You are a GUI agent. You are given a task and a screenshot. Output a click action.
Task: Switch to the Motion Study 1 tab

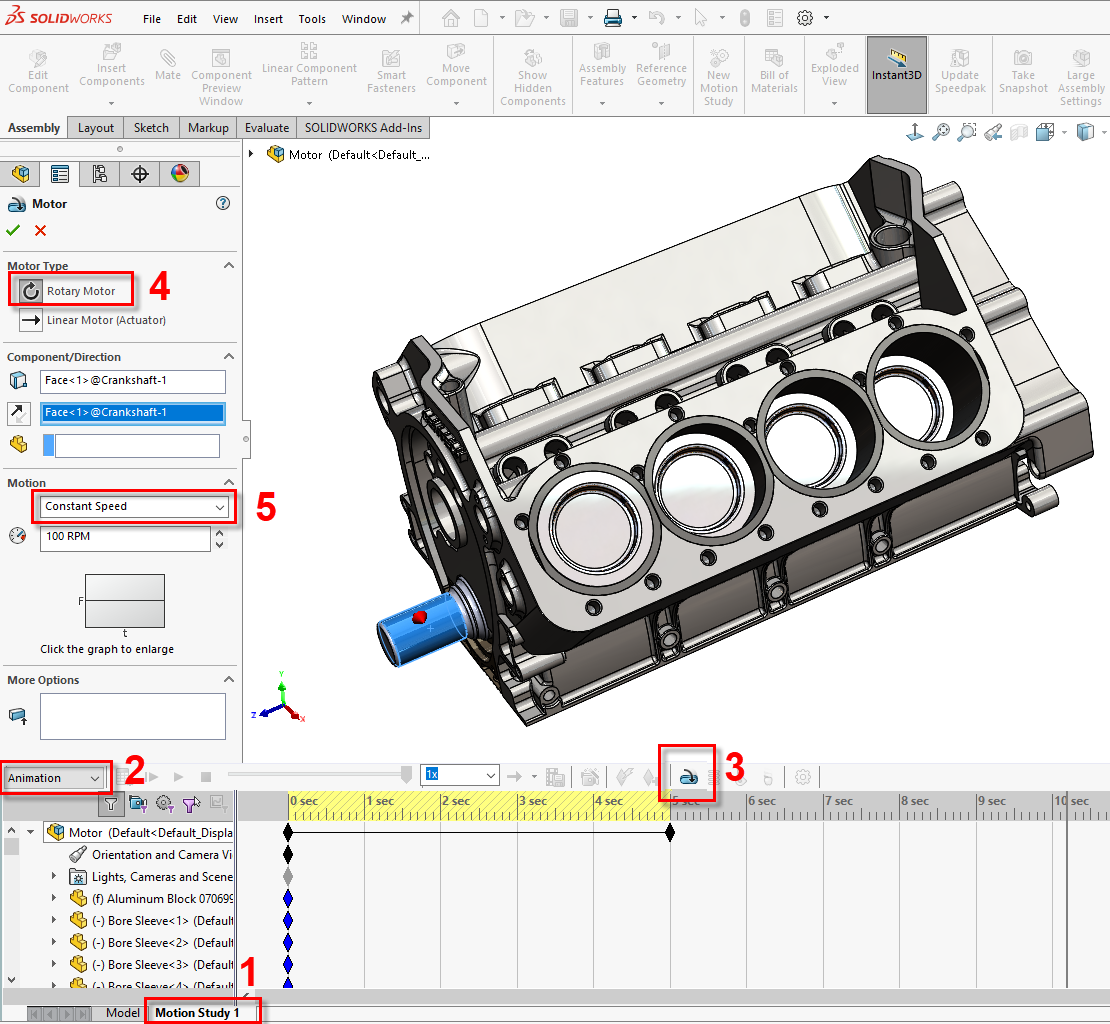pos(202,1012)
